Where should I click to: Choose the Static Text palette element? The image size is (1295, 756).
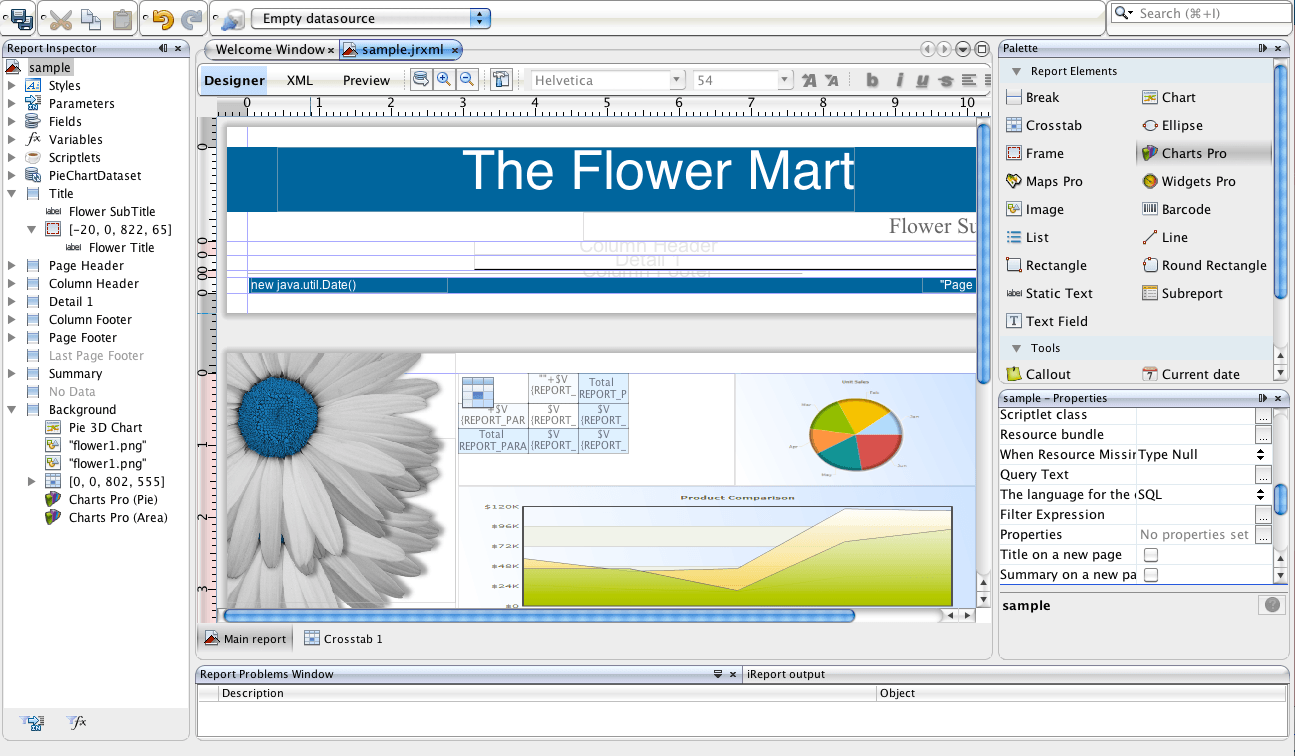point(1058,293)
